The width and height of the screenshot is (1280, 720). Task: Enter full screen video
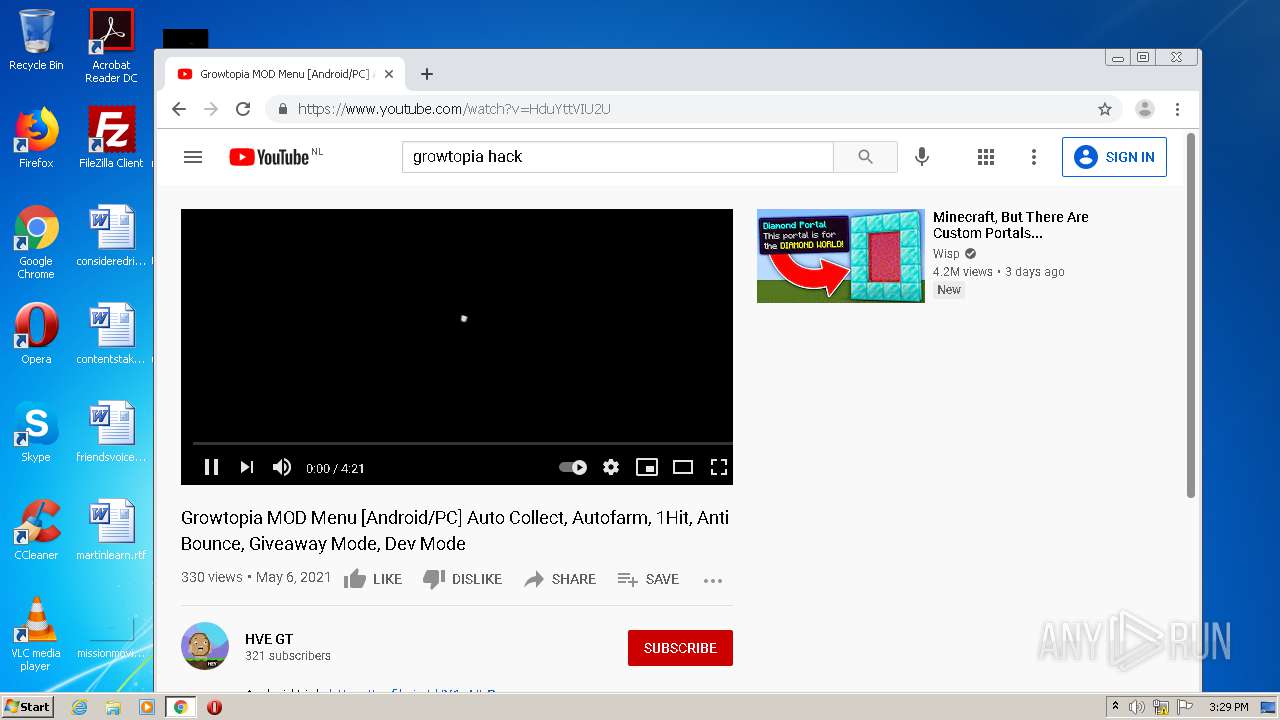(x=718, y=467)
